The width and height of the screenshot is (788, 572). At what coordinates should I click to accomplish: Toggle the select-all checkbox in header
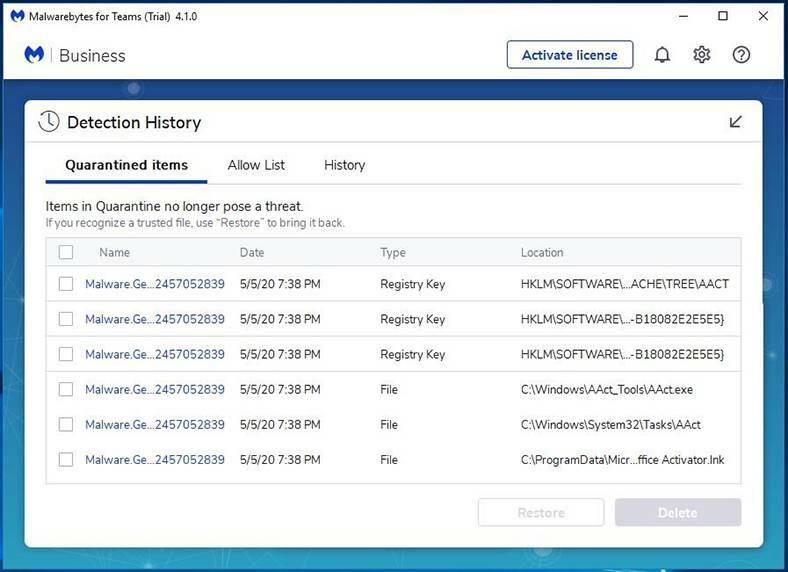coord(66,252)
